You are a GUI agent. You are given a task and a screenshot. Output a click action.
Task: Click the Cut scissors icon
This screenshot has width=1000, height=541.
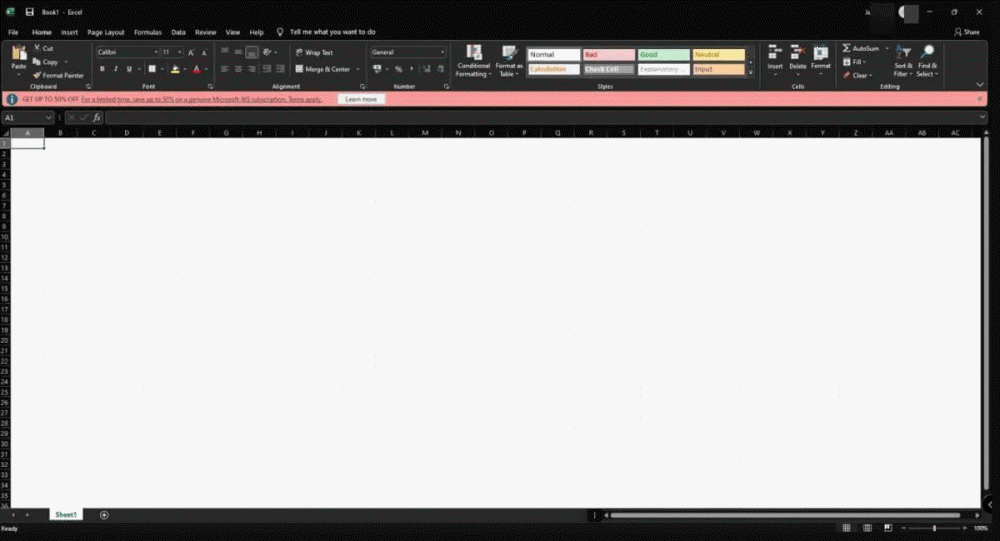point(37,48)
